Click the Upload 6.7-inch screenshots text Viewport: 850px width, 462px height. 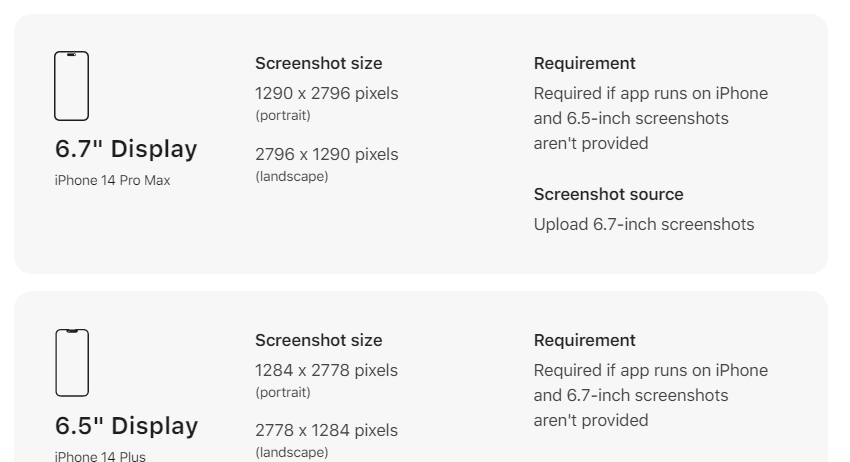644,224
